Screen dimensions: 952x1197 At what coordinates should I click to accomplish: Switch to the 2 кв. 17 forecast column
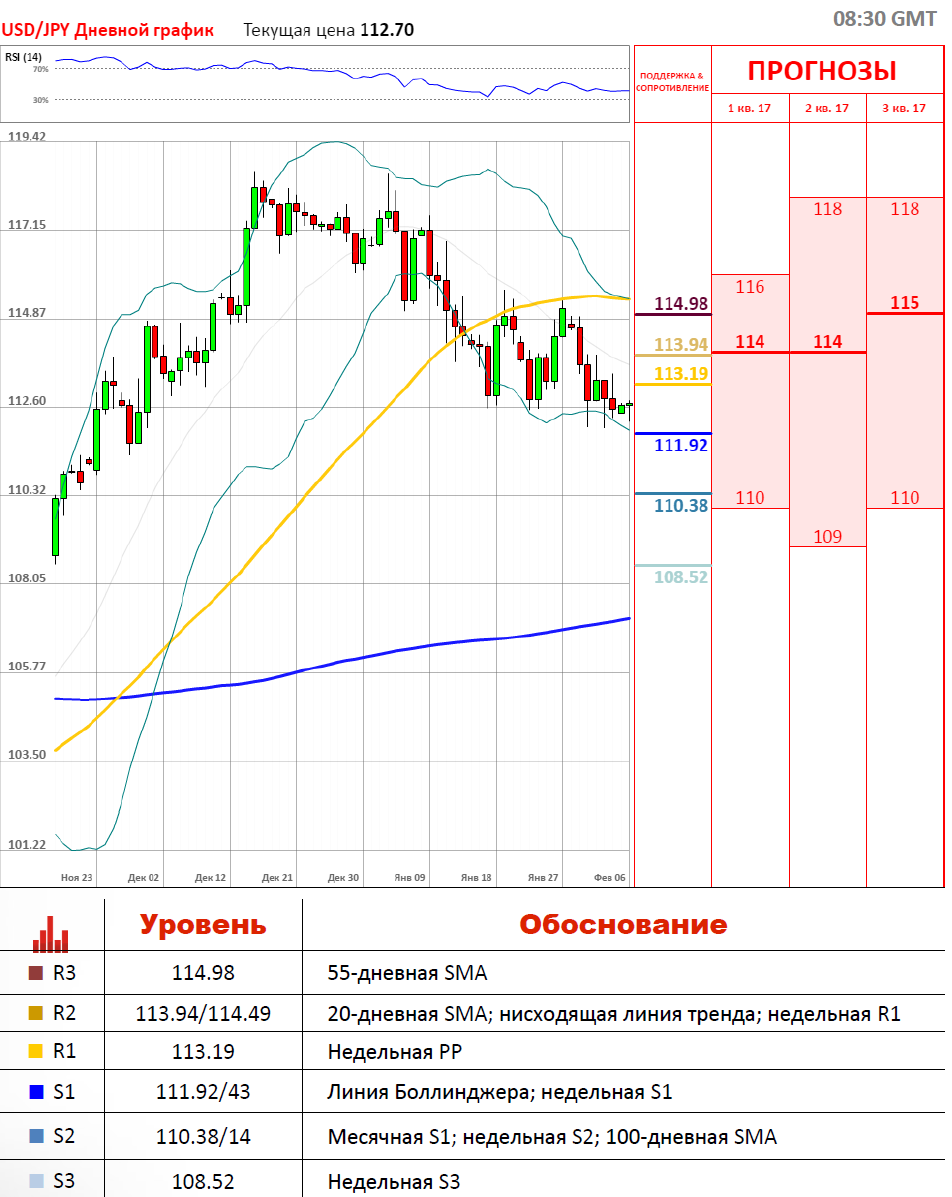(x=827, y=108)
